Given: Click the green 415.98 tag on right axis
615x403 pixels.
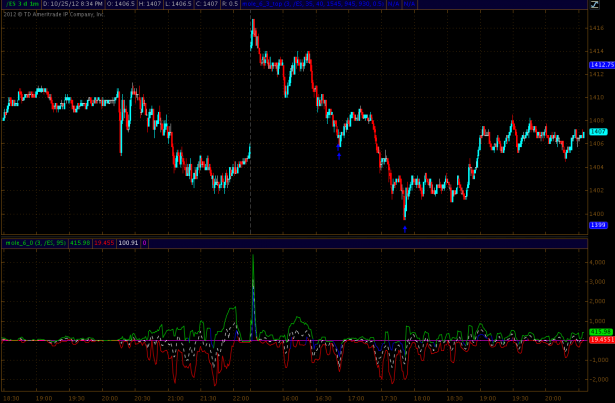Looking at the screenshot, I should (x=600, y=331).
